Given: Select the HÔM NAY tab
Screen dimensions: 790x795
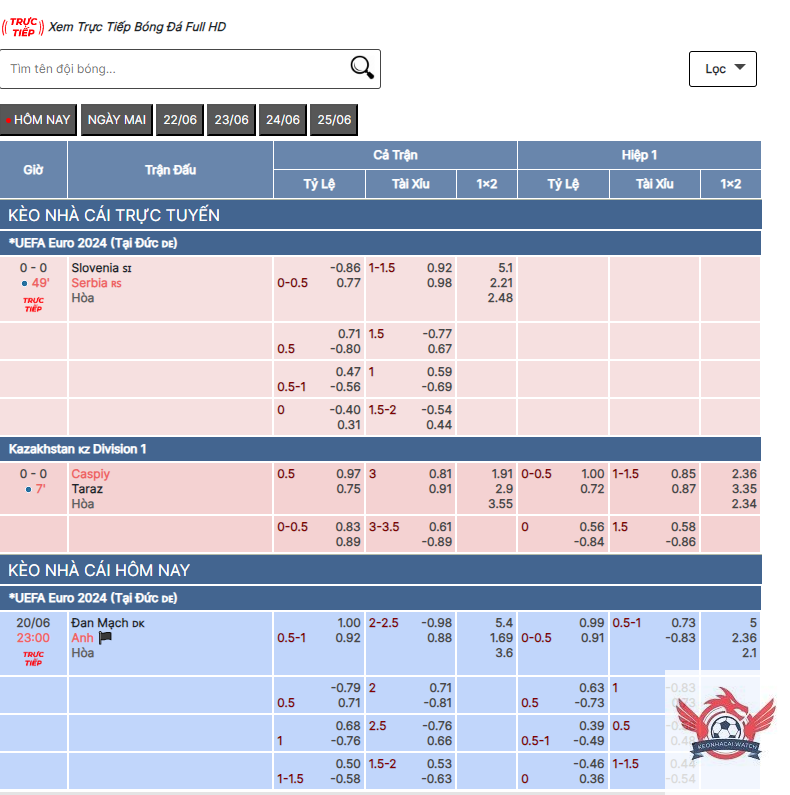Looking at the screenshot, I should [x=38, y=120].
